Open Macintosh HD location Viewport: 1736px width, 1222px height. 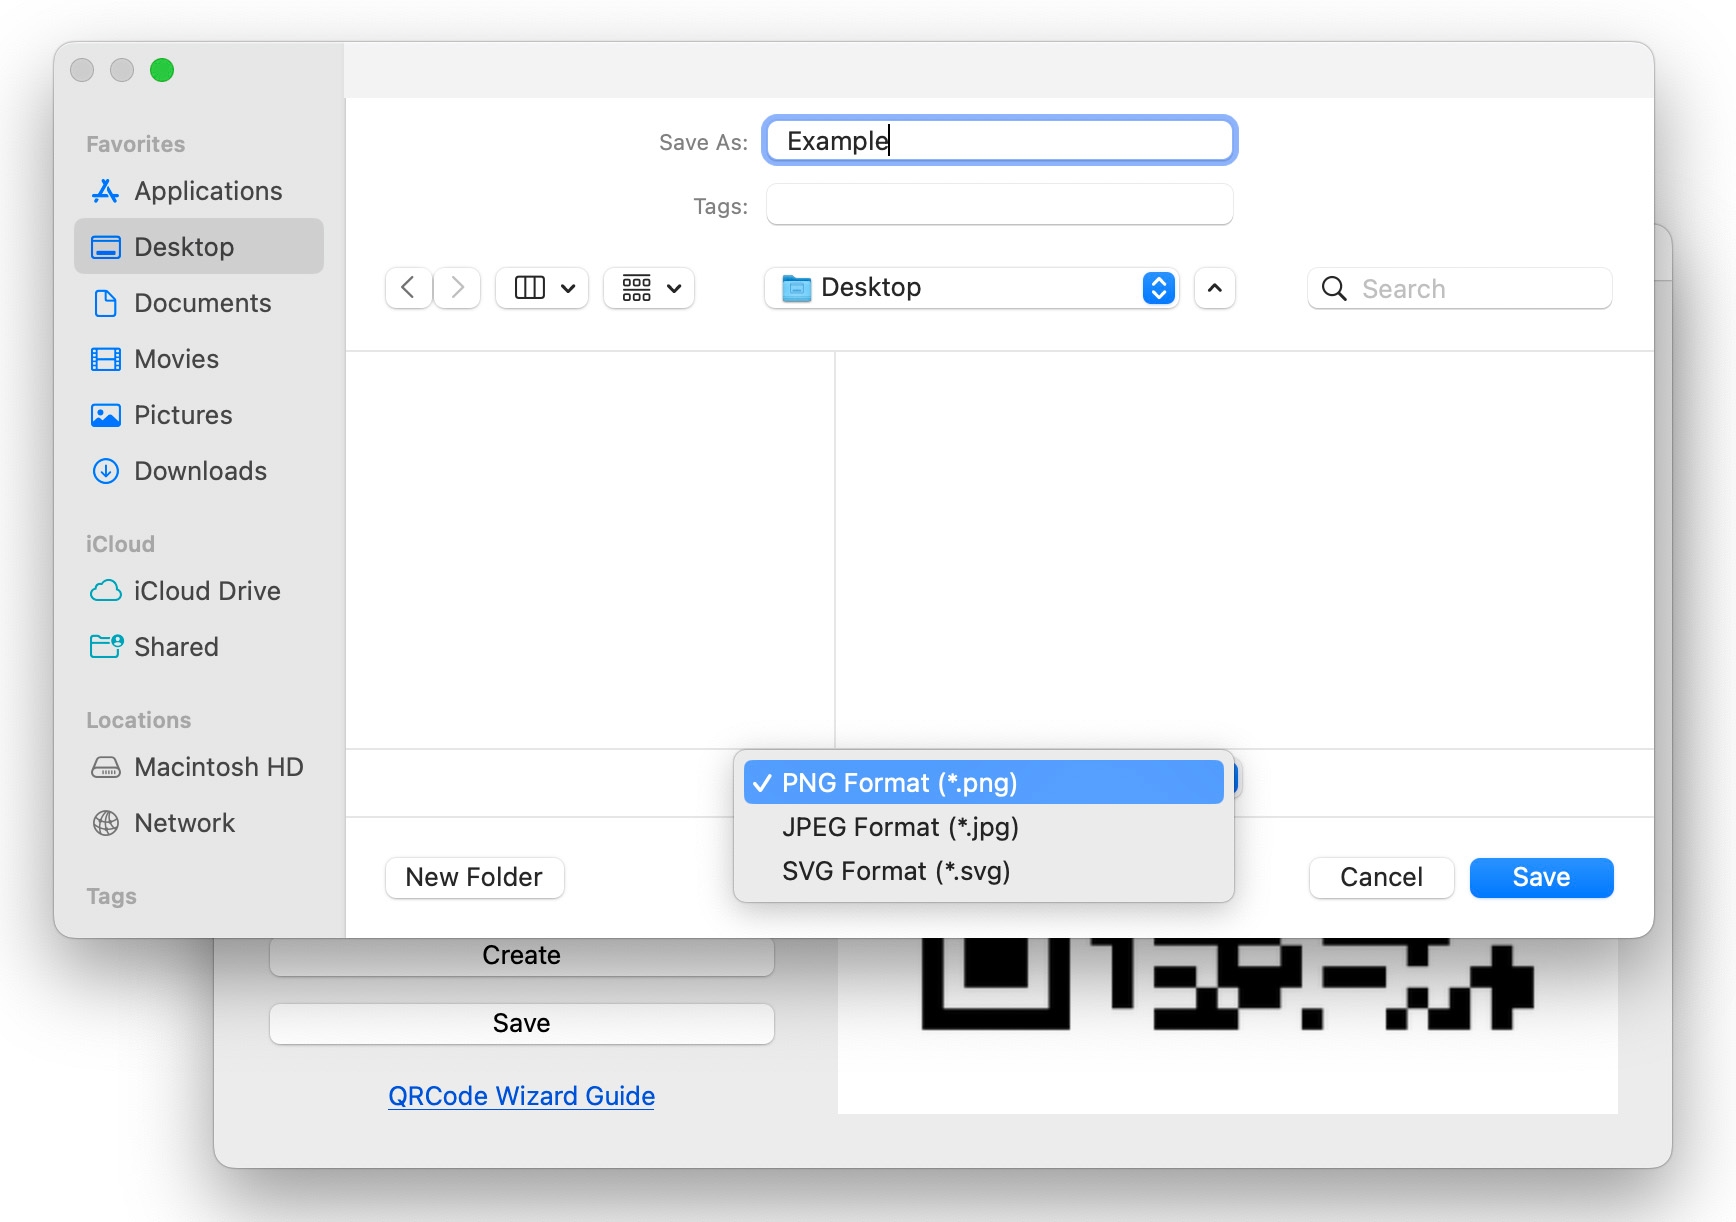coord(198,767)
